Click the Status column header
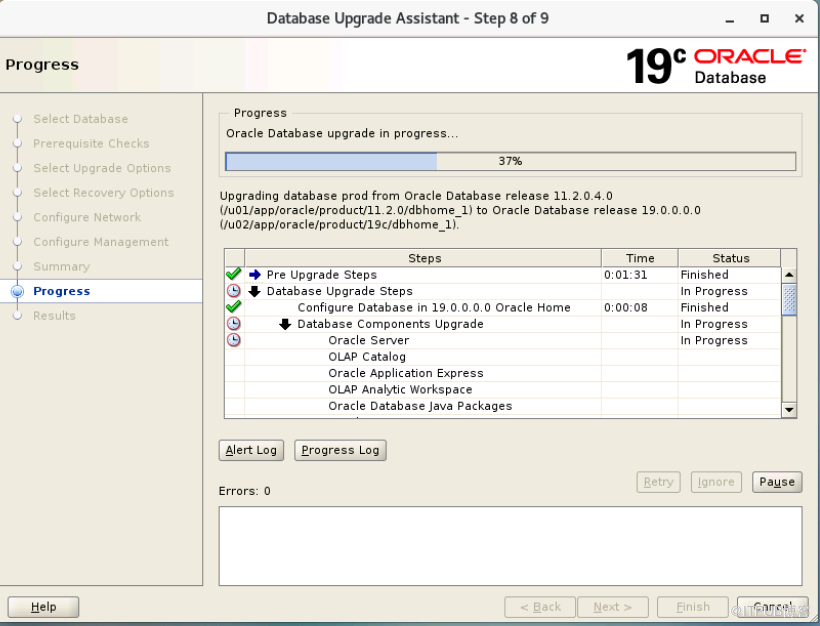 pos(730,258)
